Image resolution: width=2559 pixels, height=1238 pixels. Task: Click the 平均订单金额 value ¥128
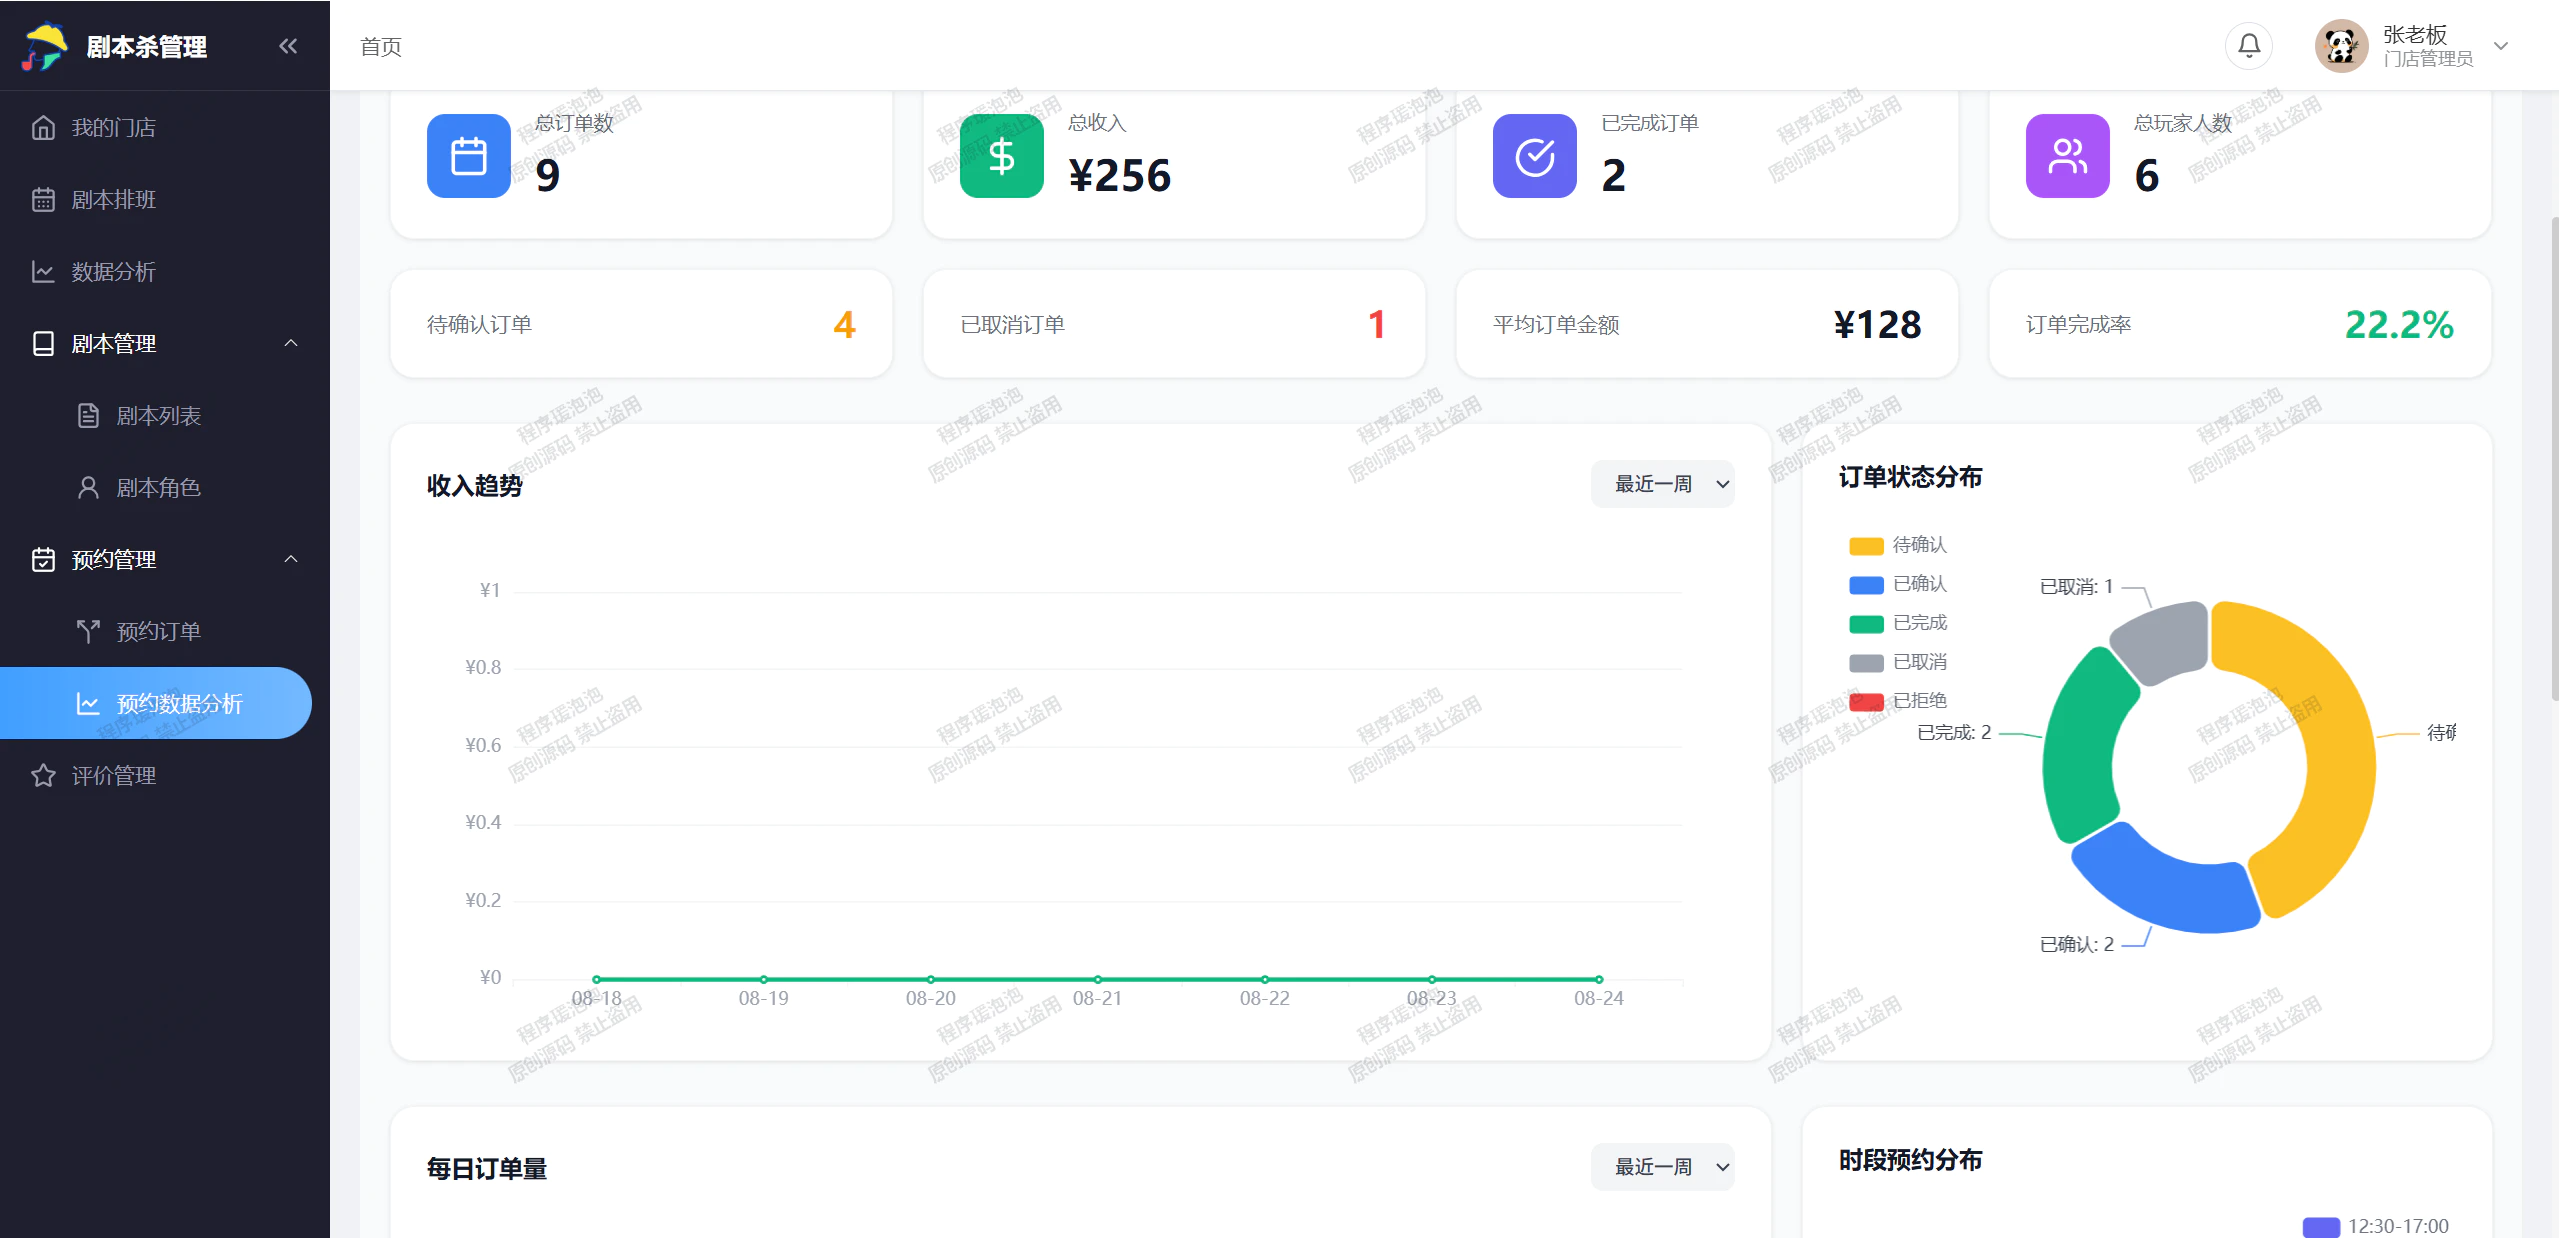pyautogui.click(x=1878, y=324)
